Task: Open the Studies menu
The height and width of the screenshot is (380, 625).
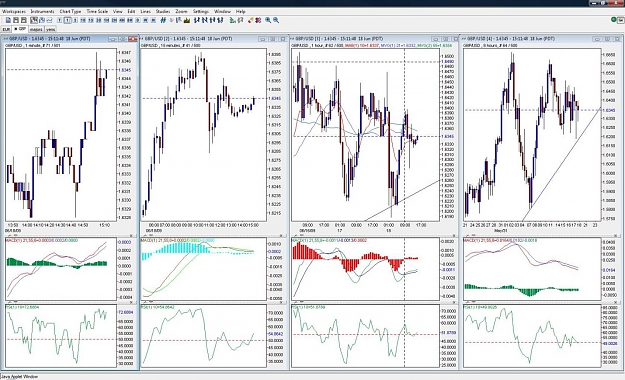Action: coord(163,11)
